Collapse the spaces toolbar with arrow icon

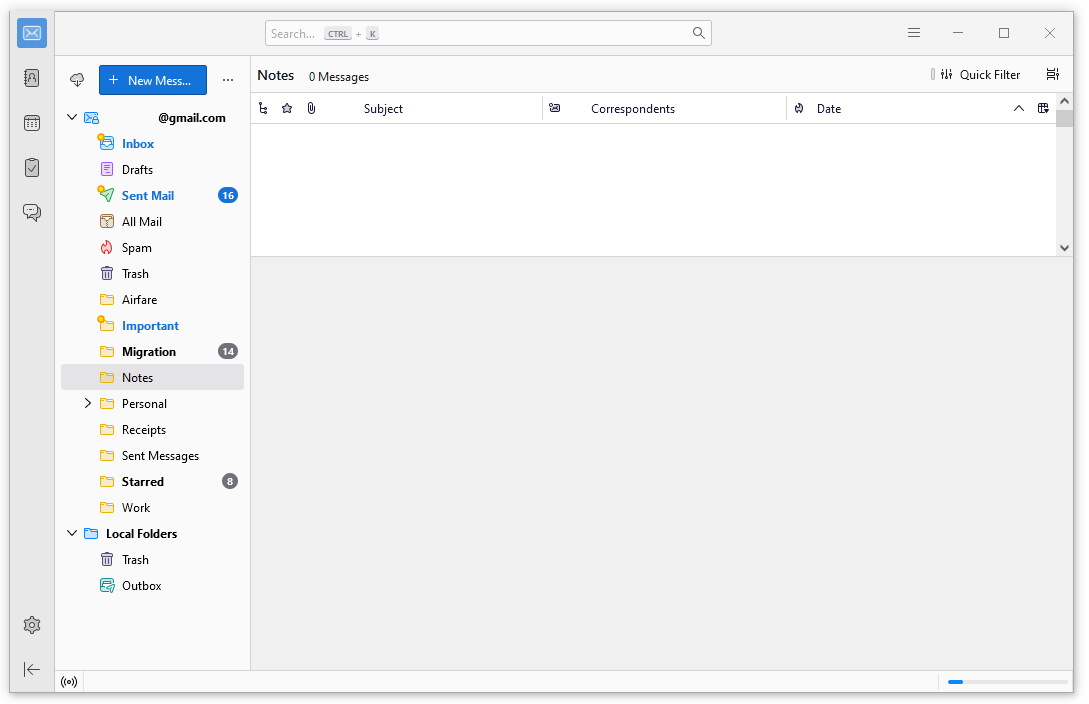(x=32, y=669)
